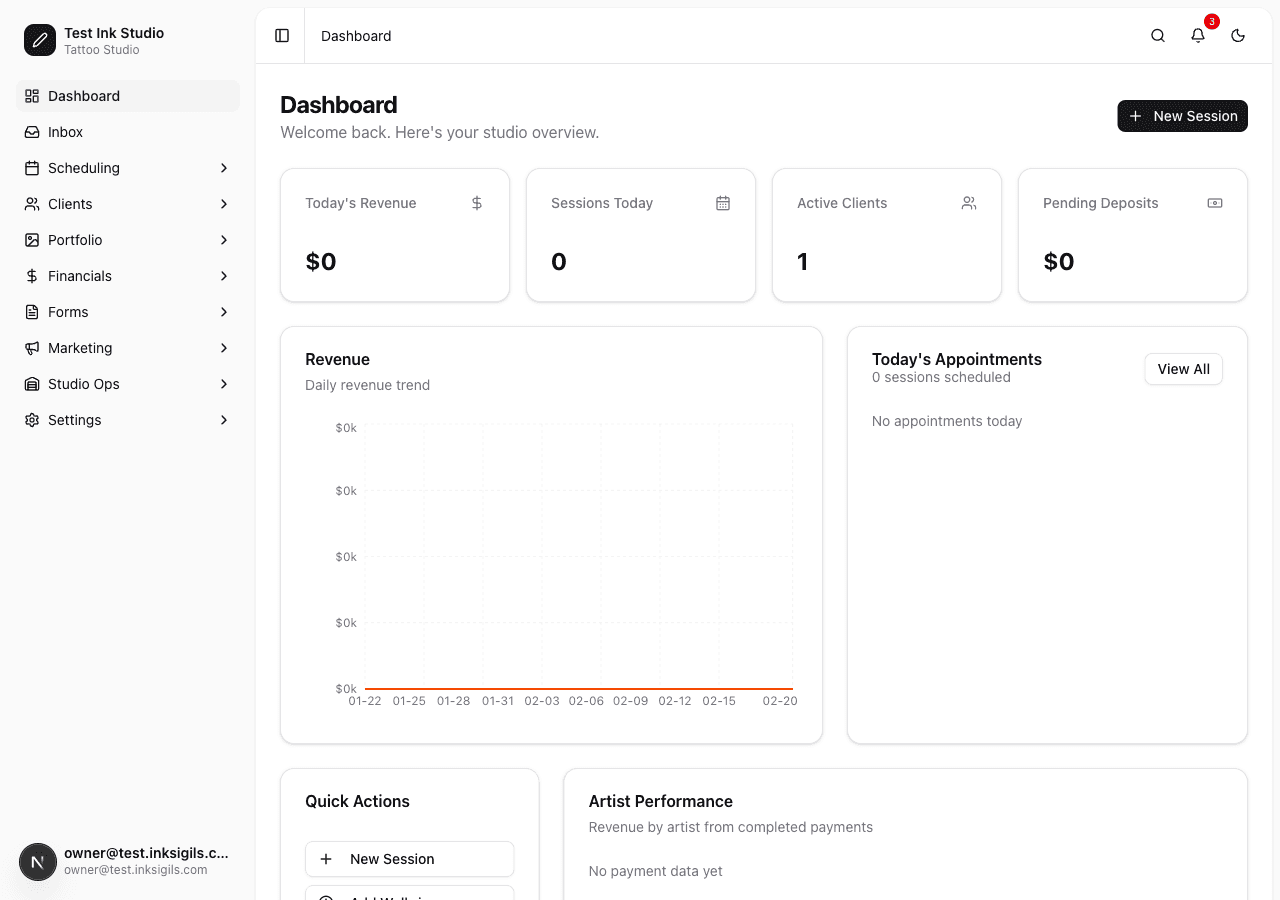Screen dimensions: 1280x900
Task: Collapse the sidebar using the panel icon
Action: coord(281,35)
